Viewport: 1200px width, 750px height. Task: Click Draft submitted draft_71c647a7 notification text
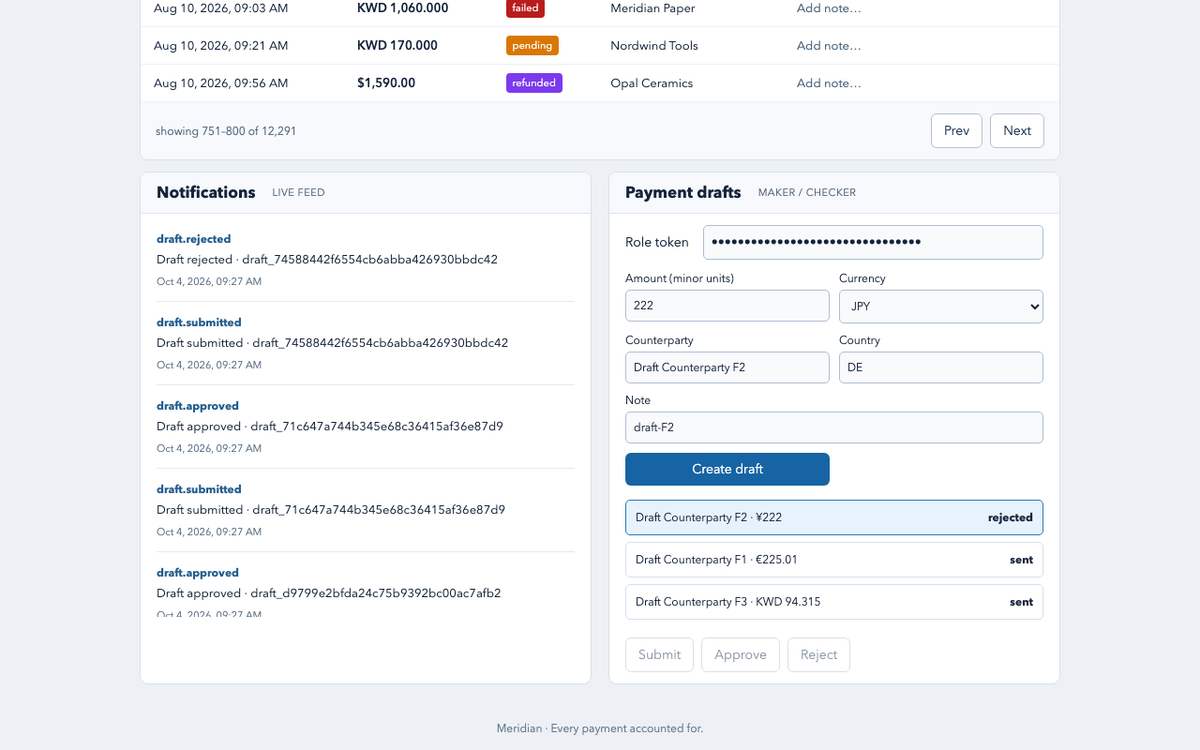(331, 510)
